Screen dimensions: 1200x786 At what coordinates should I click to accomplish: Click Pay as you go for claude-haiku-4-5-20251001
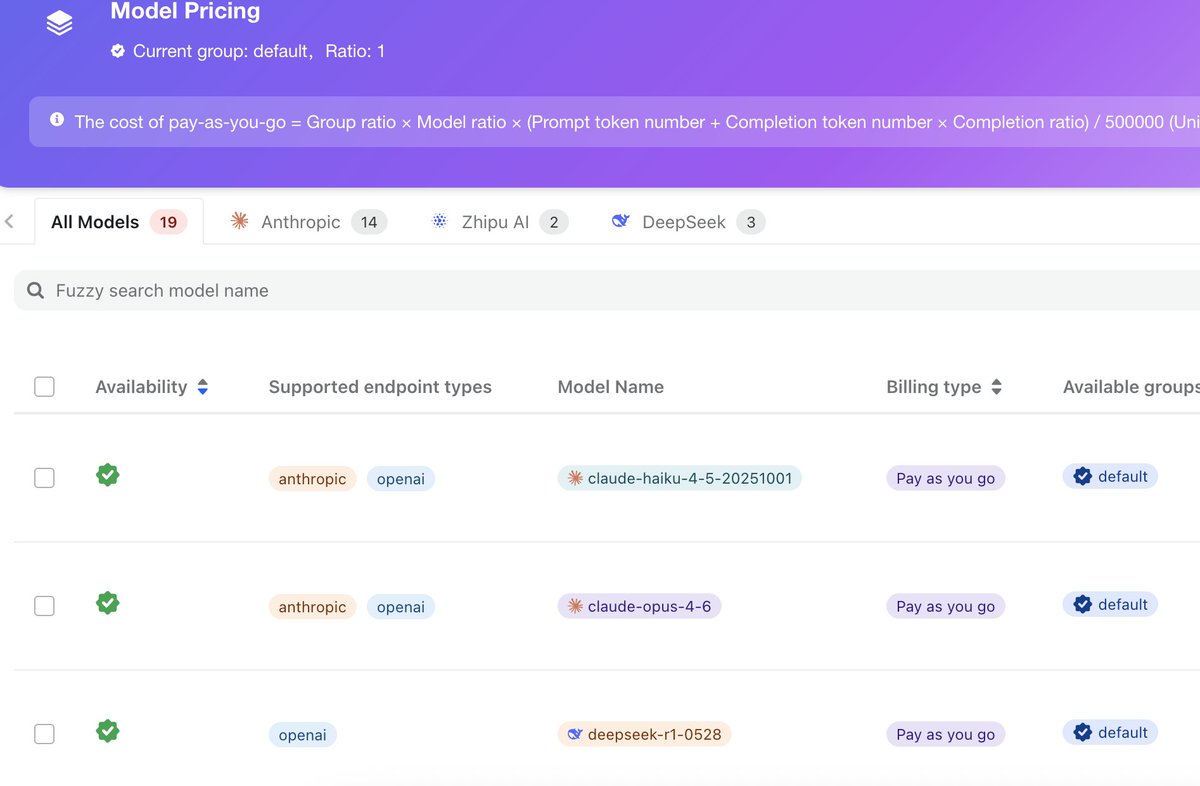(x=946, y=478)
